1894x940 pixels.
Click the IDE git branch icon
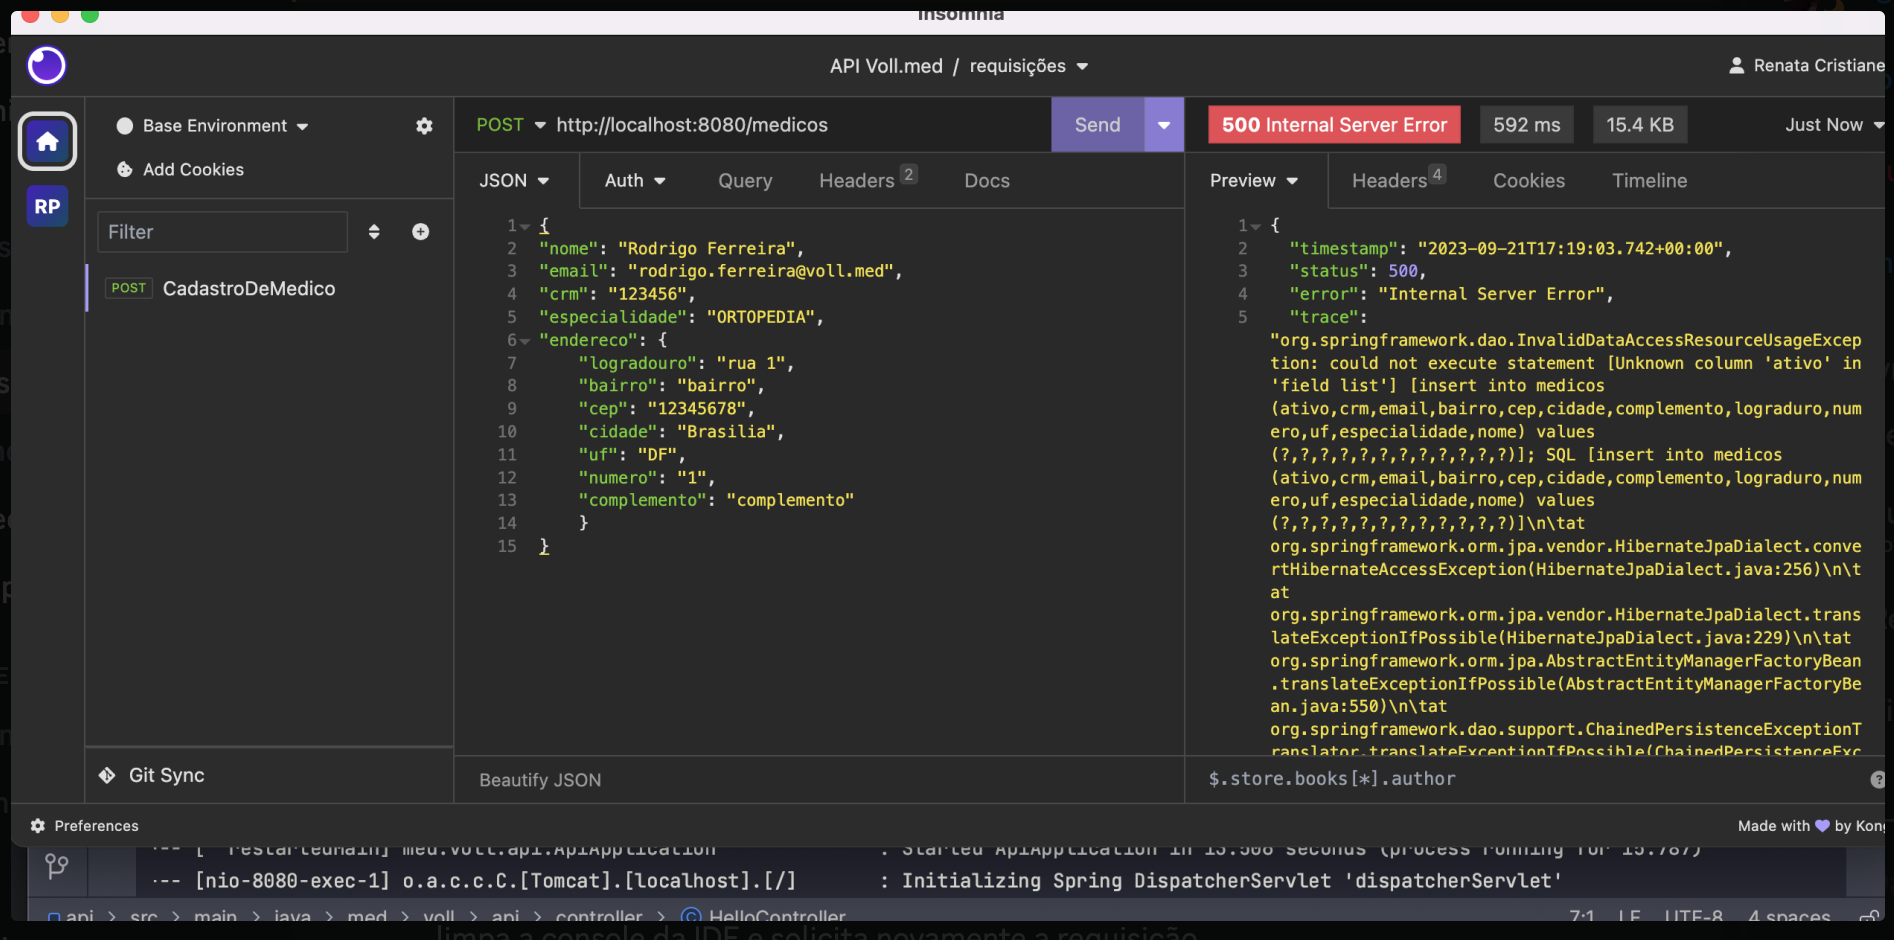click(x=57, y=866)
